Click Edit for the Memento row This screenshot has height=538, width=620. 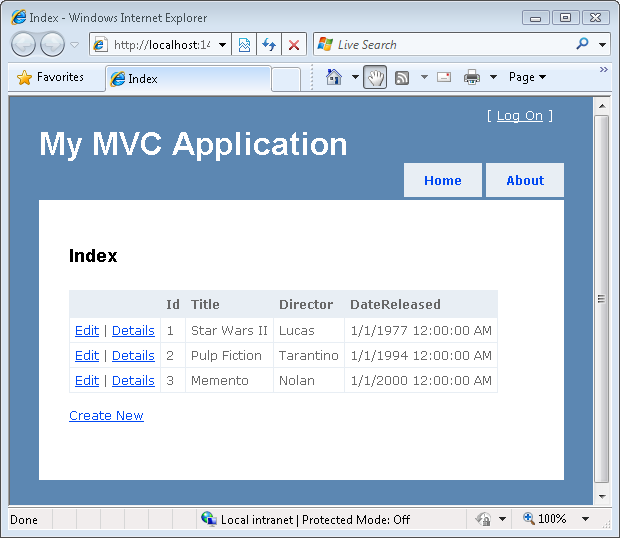click(87, 381)
